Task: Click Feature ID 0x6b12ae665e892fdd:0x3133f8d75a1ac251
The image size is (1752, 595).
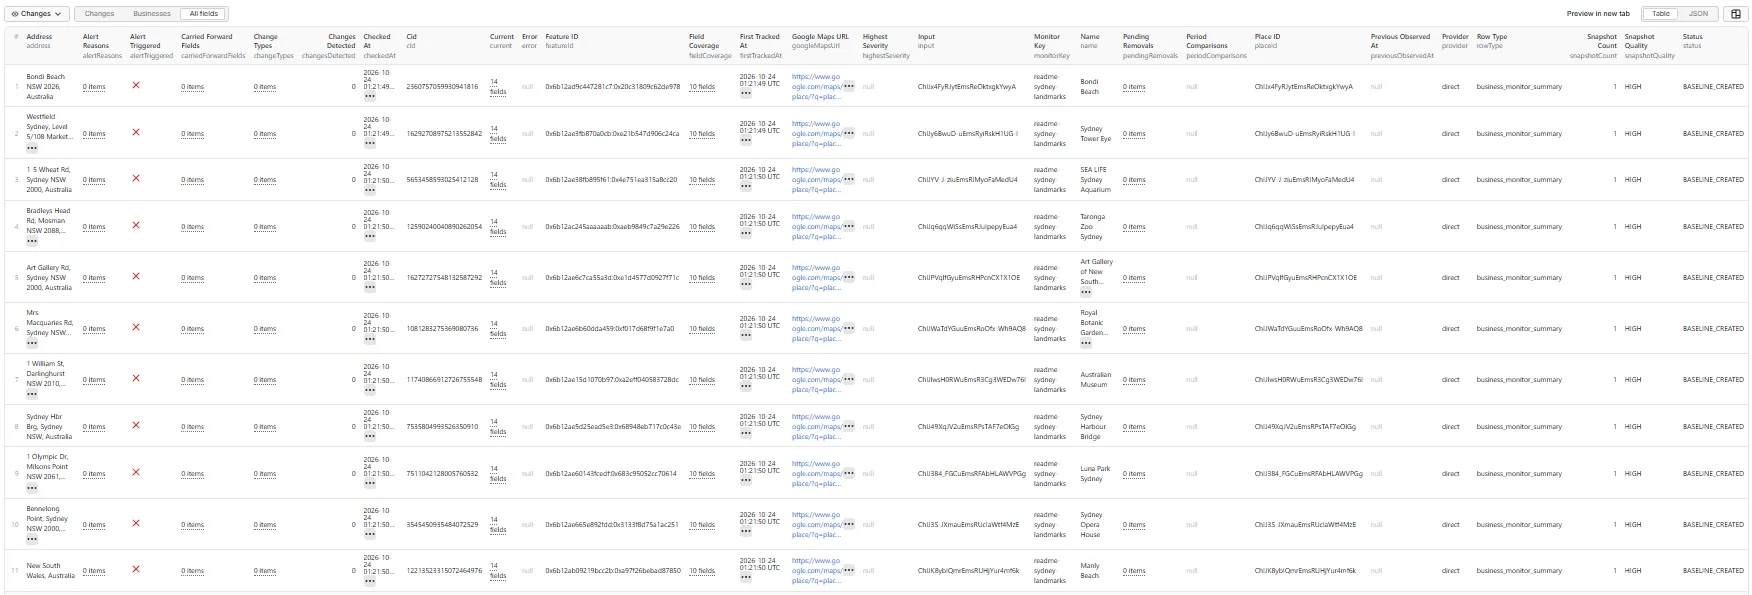Action: click(612, 525)
